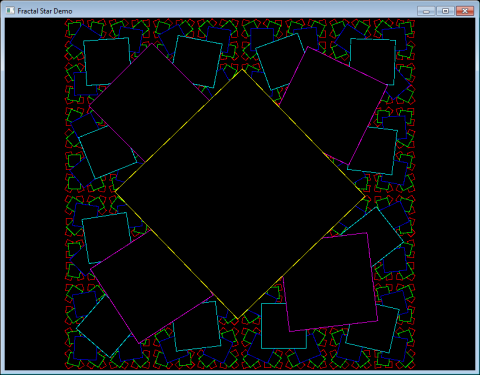Minimize the Fractal Star Demo window
This screenshot has width=480, height=375.
426,11
